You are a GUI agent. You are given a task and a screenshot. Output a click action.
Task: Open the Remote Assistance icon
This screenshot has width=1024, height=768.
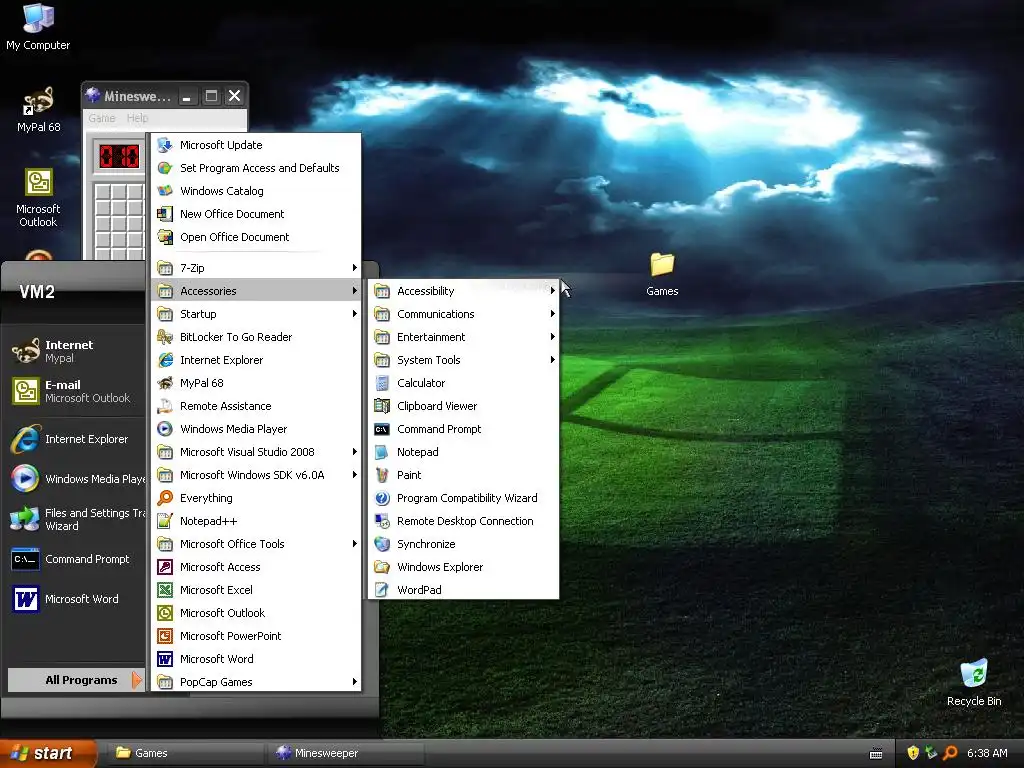(x=165, y=406)
